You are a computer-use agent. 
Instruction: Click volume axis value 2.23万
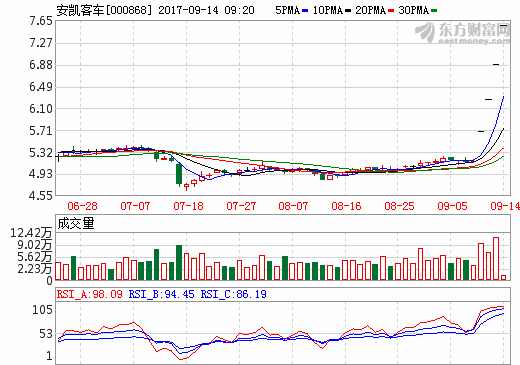point(35,269)
